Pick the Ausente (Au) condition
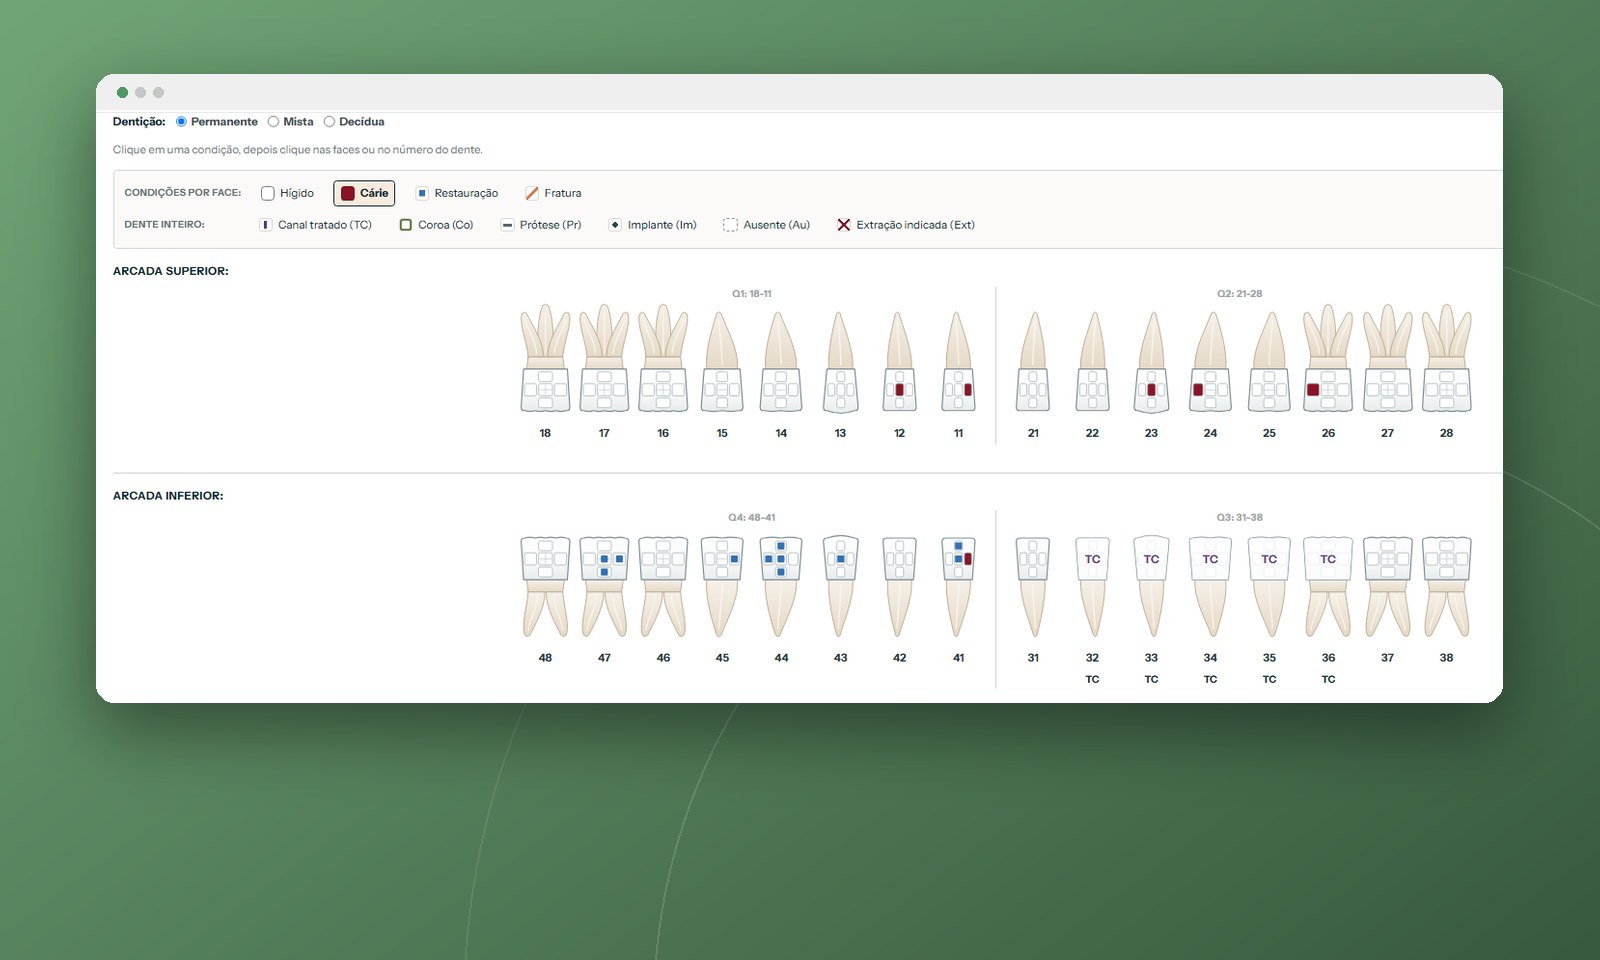Screen dimensions: 1600x960 (x=766, y=225)
